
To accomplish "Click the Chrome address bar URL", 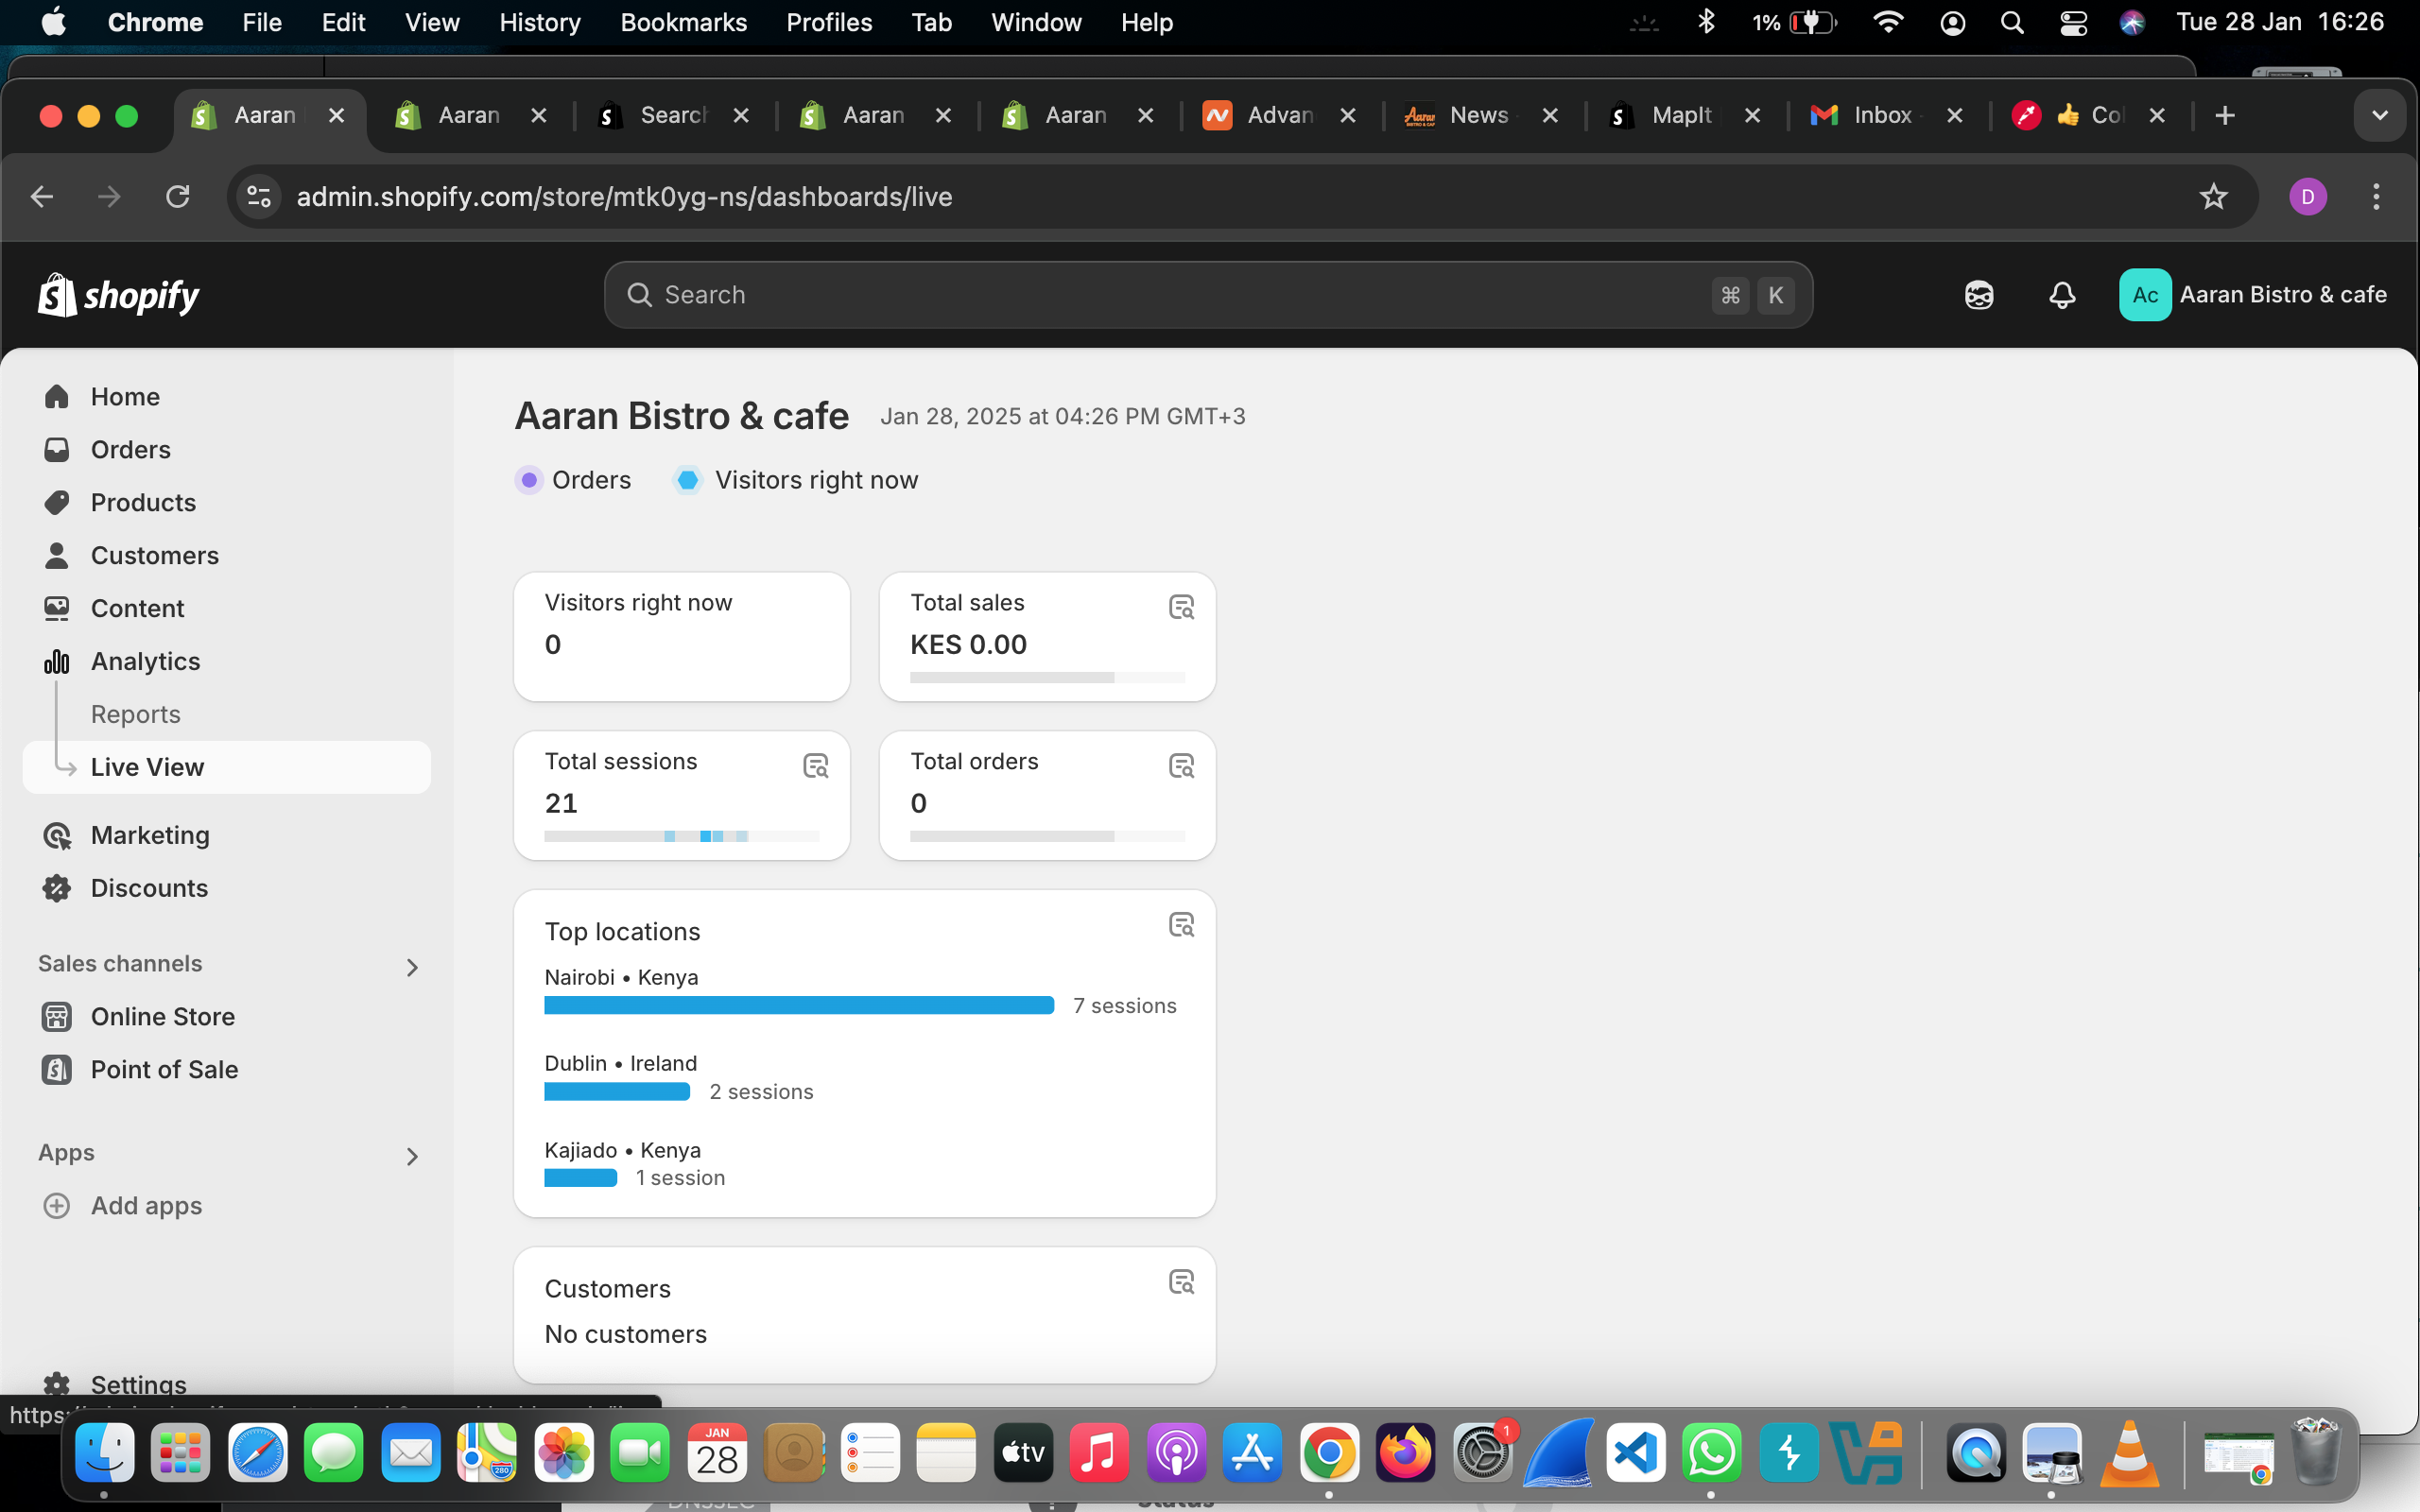I will [624, 197].
